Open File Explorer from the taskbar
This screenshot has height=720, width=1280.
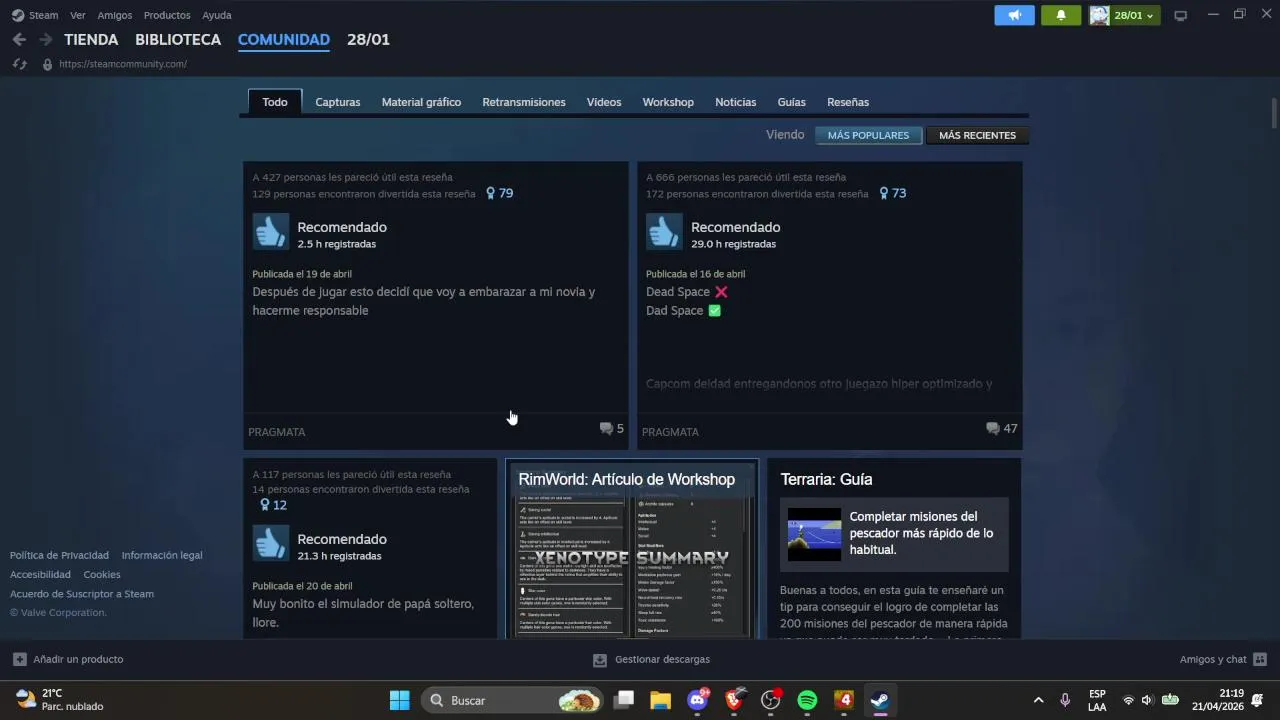point(660,700)
